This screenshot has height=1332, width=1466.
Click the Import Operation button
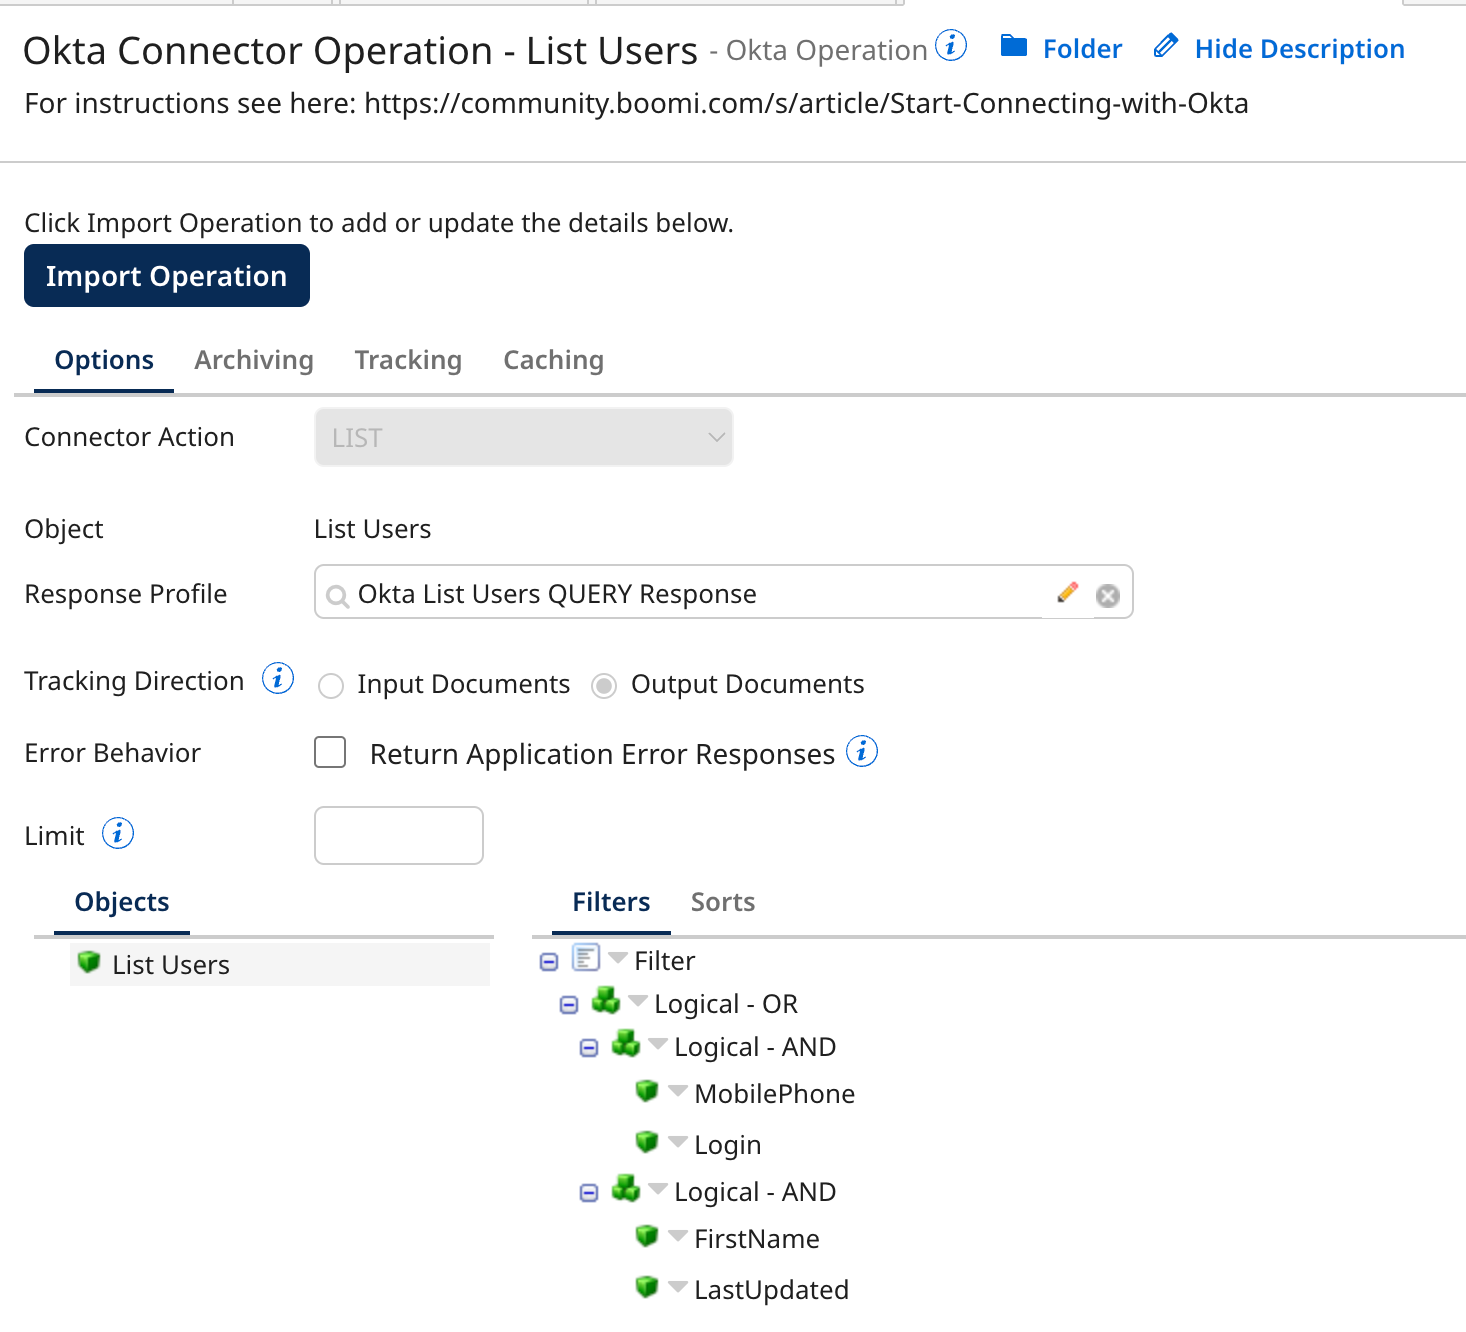(166, 275)
